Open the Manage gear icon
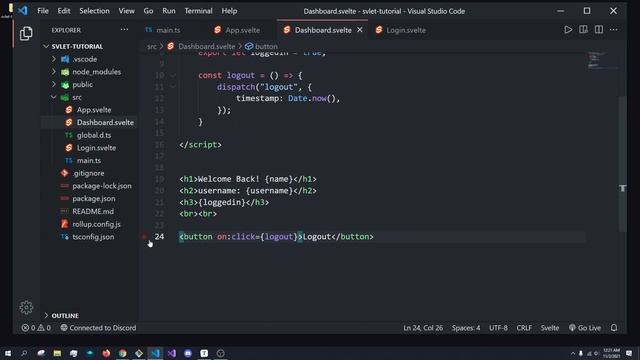Viewport: 640px width, 360px height. pos(26,307)
